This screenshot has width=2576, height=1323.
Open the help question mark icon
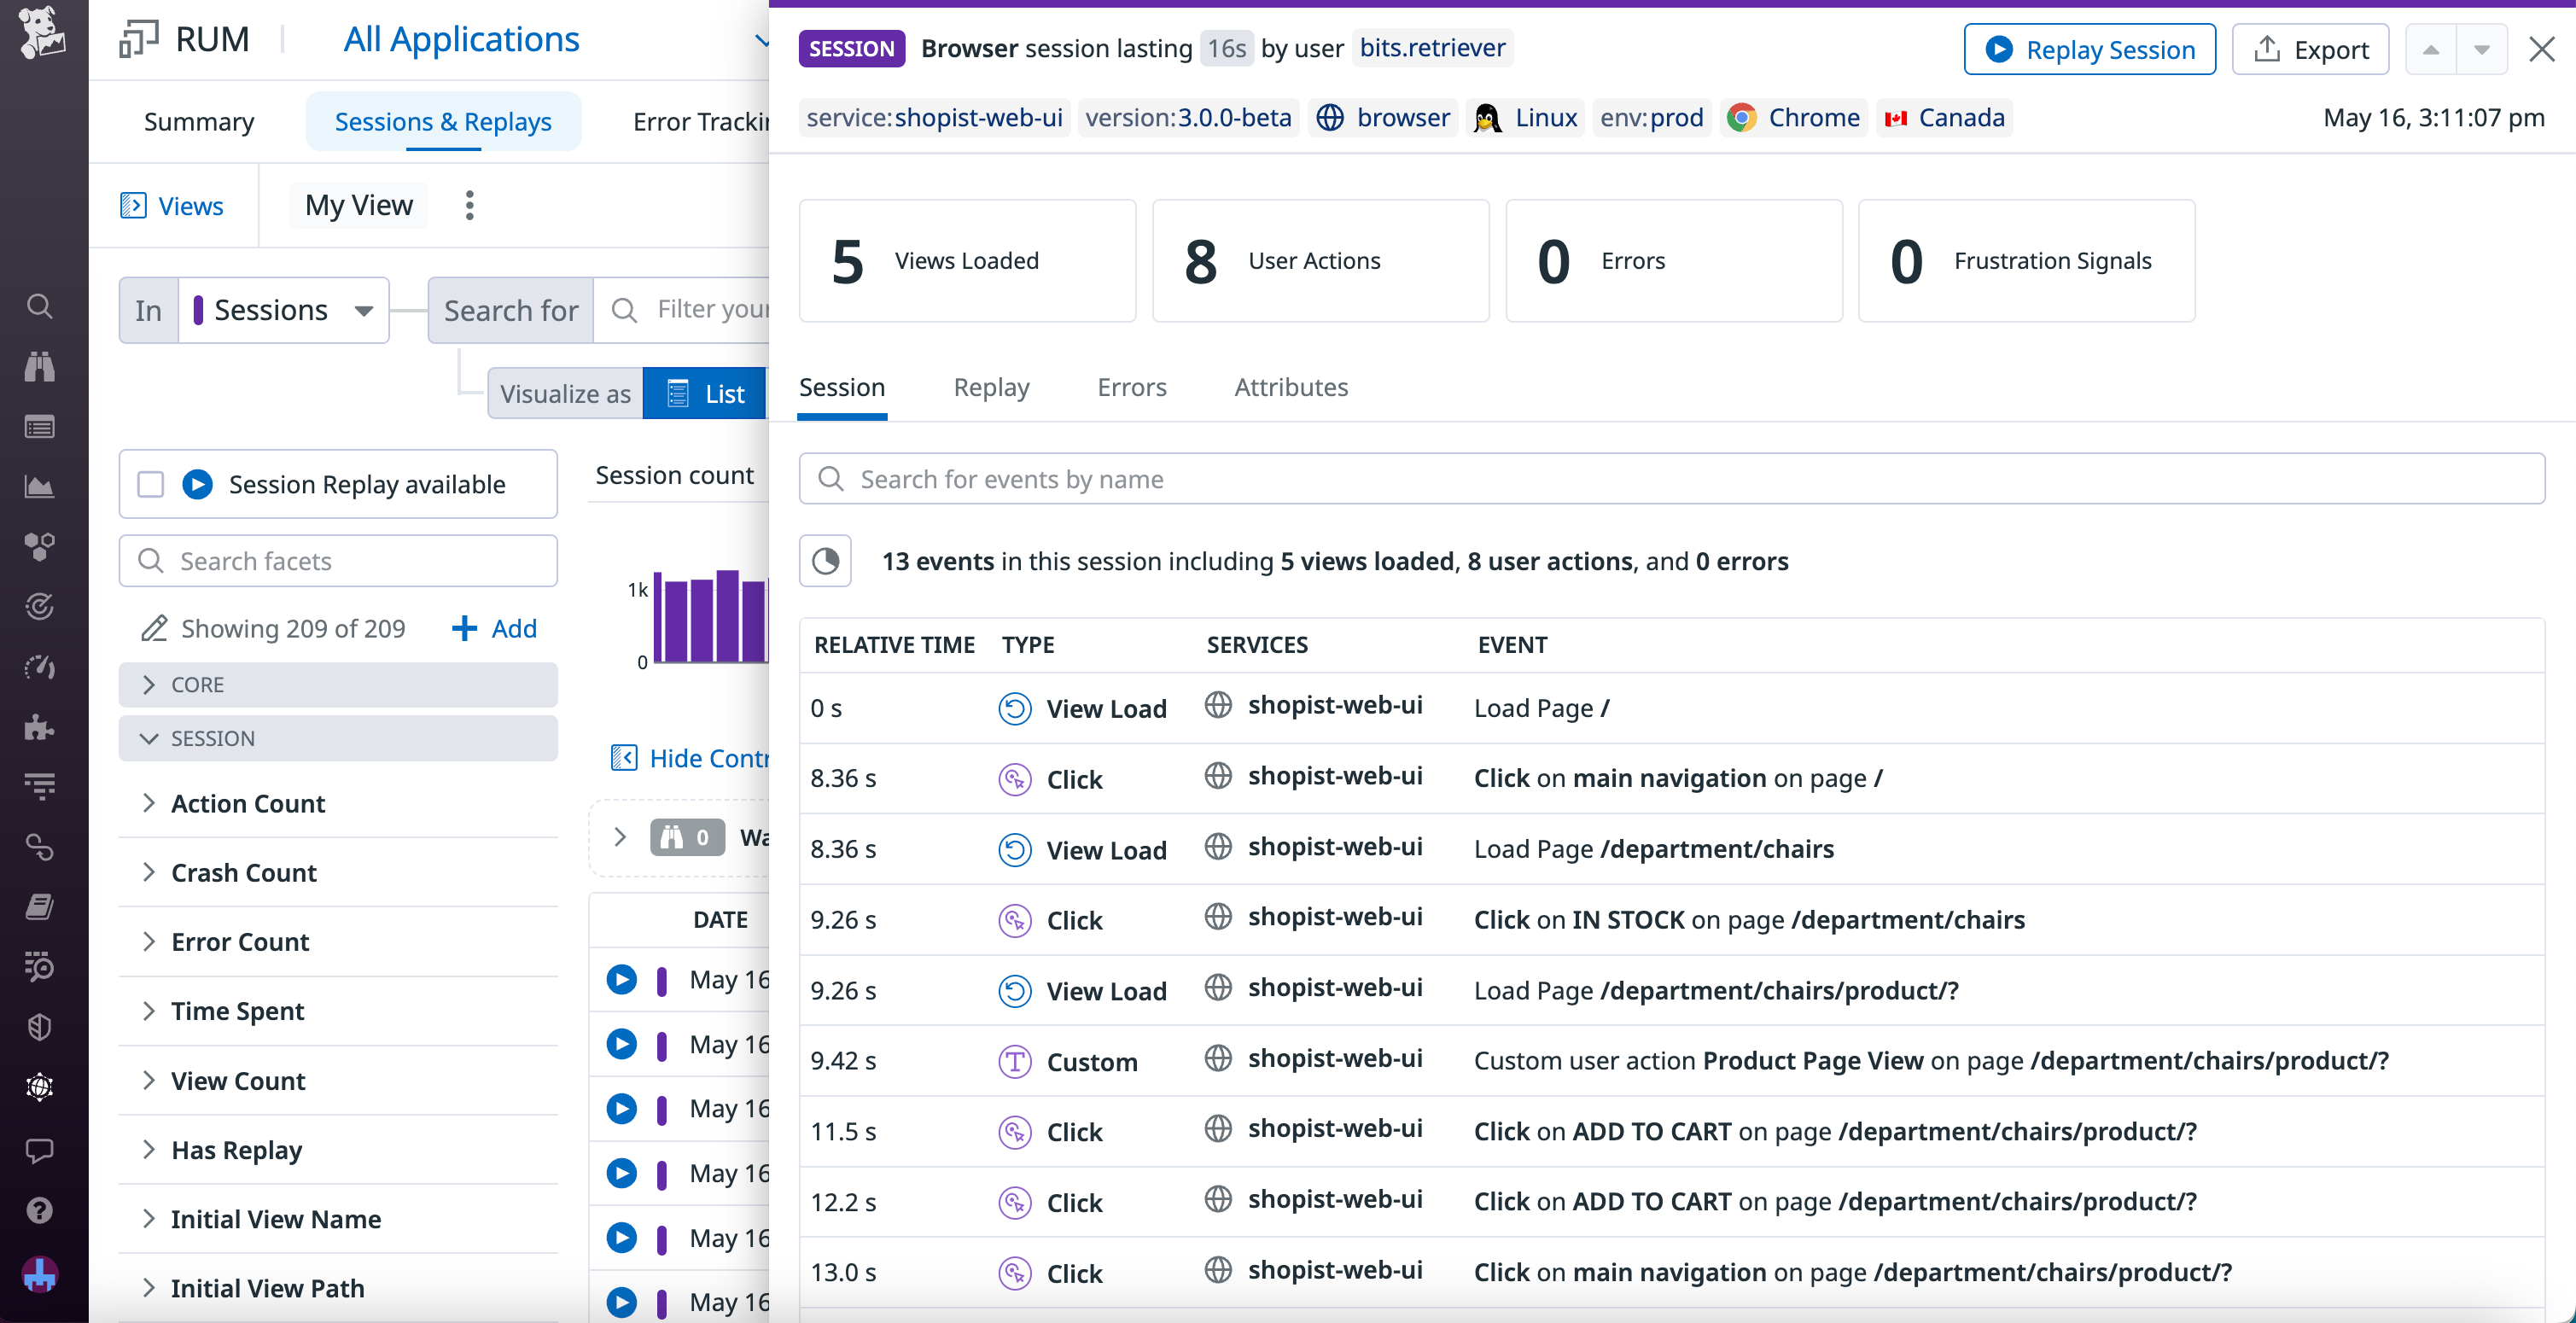click(40, 1210)
